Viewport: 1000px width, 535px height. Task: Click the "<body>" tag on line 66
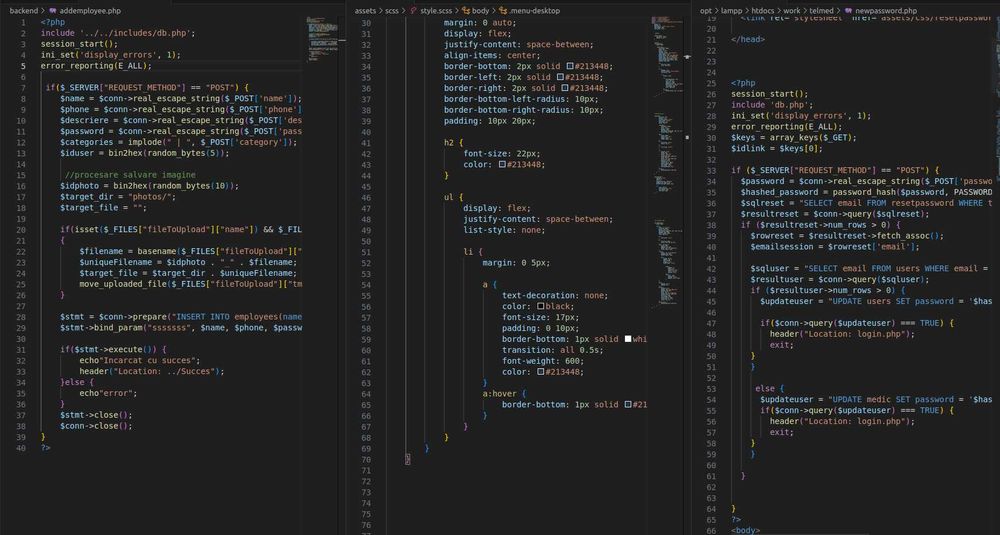point(745,531)
